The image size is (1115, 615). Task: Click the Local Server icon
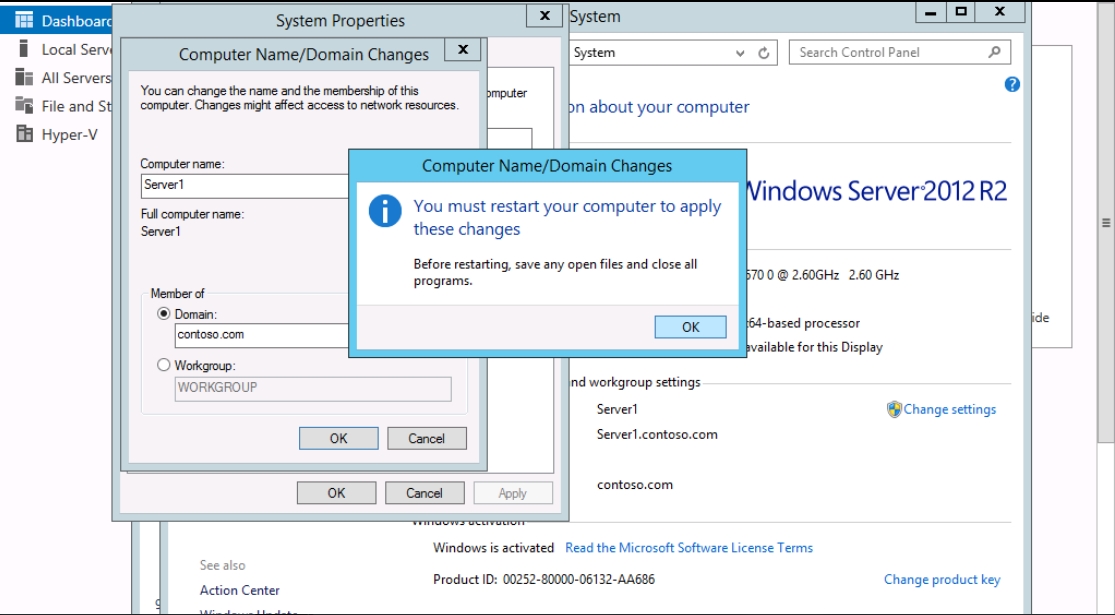[23, 48]
